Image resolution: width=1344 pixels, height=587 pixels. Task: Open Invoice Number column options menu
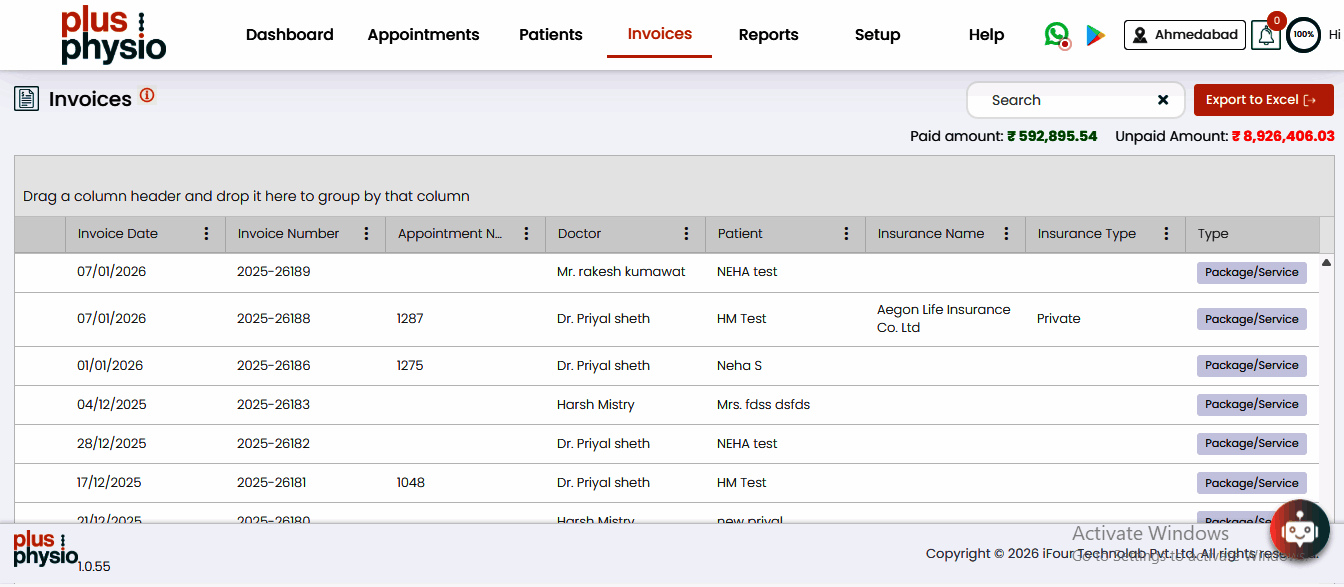click(x=367, y=234)
